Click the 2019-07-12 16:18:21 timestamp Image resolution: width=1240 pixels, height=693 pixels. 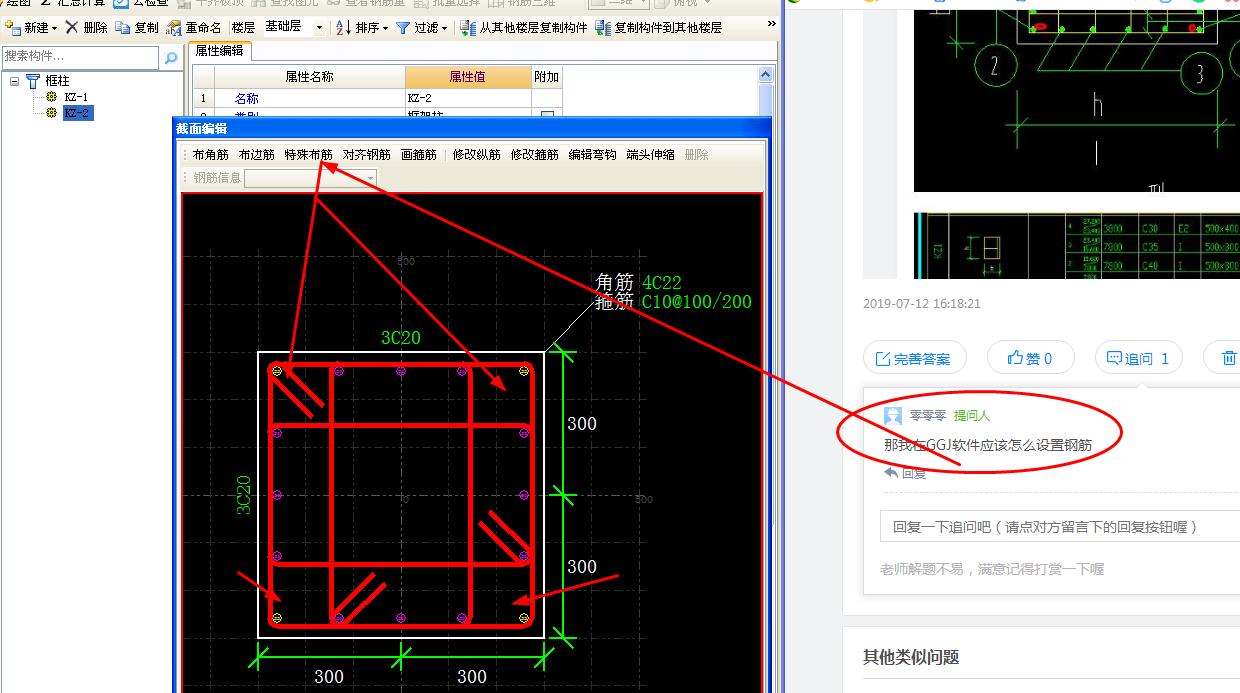(922, 304)
